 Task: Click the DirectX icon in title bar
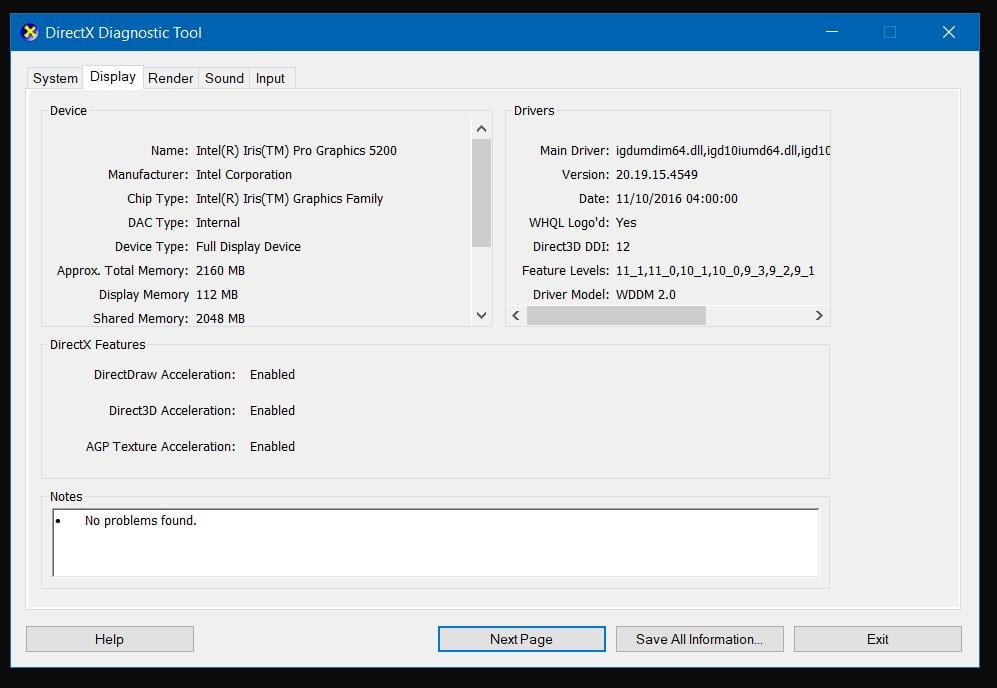tap(29, 32)
